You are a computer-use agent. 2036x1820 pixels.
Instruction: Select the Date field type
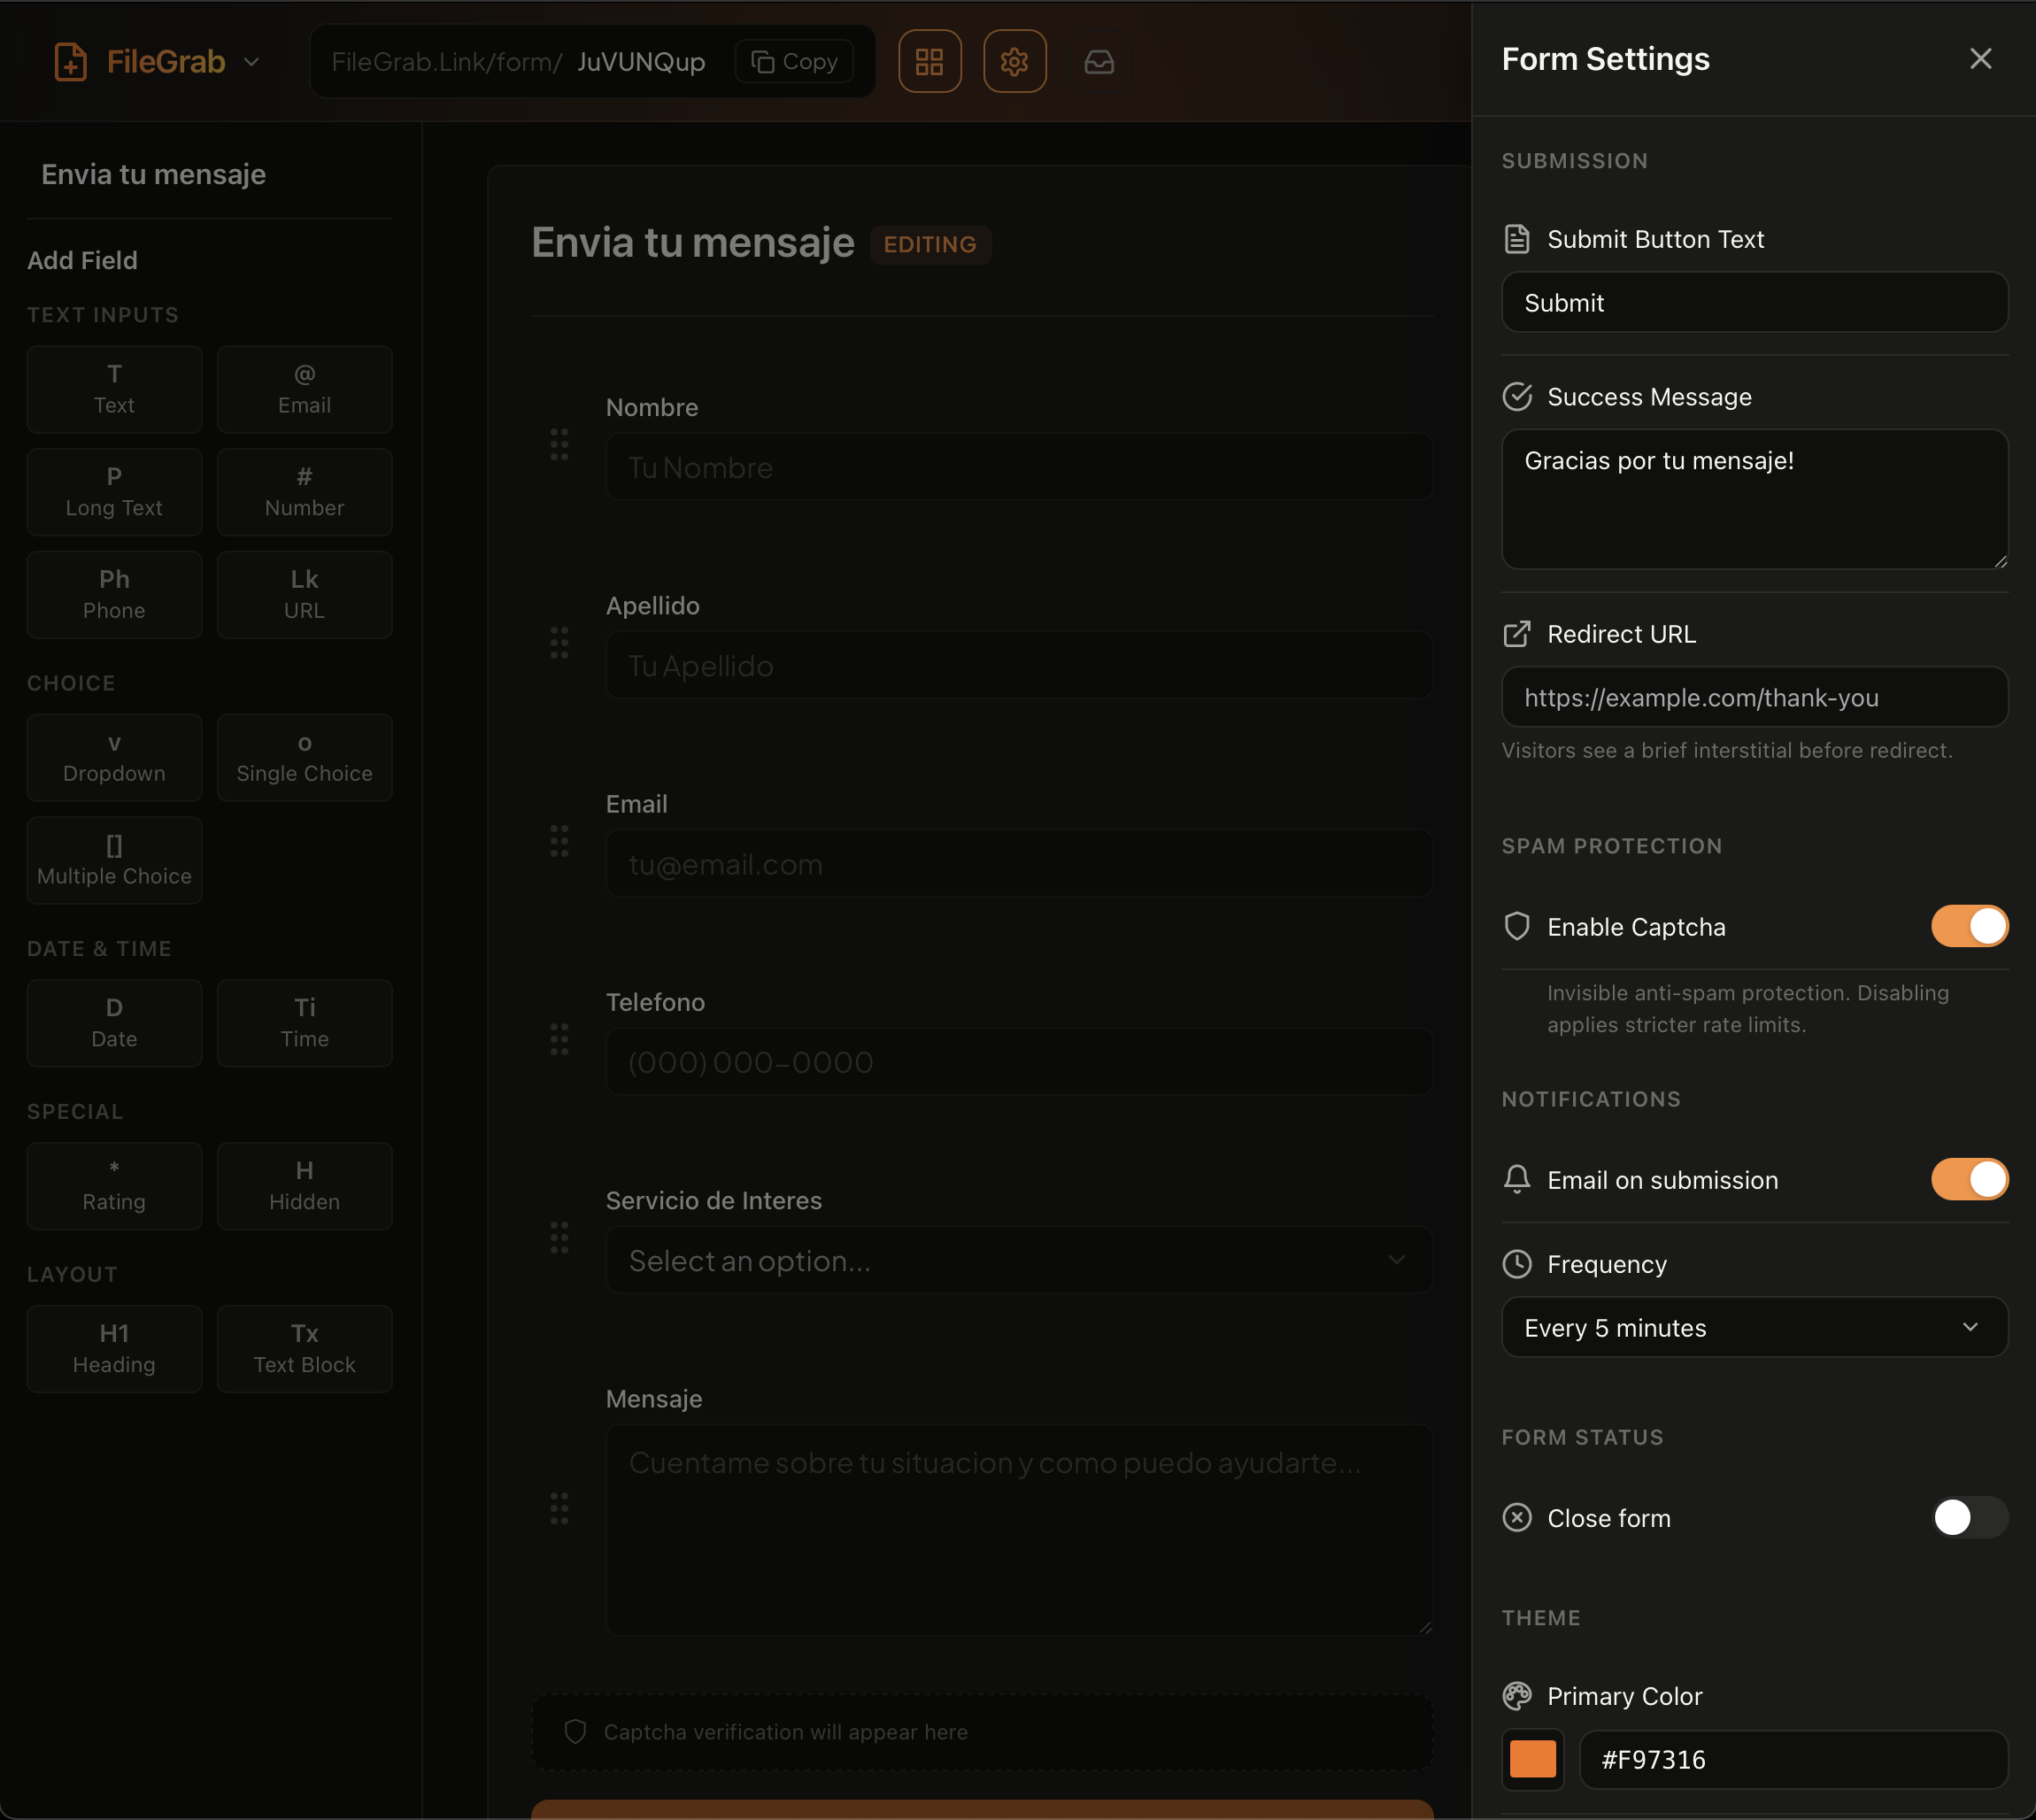(114, 1023)
